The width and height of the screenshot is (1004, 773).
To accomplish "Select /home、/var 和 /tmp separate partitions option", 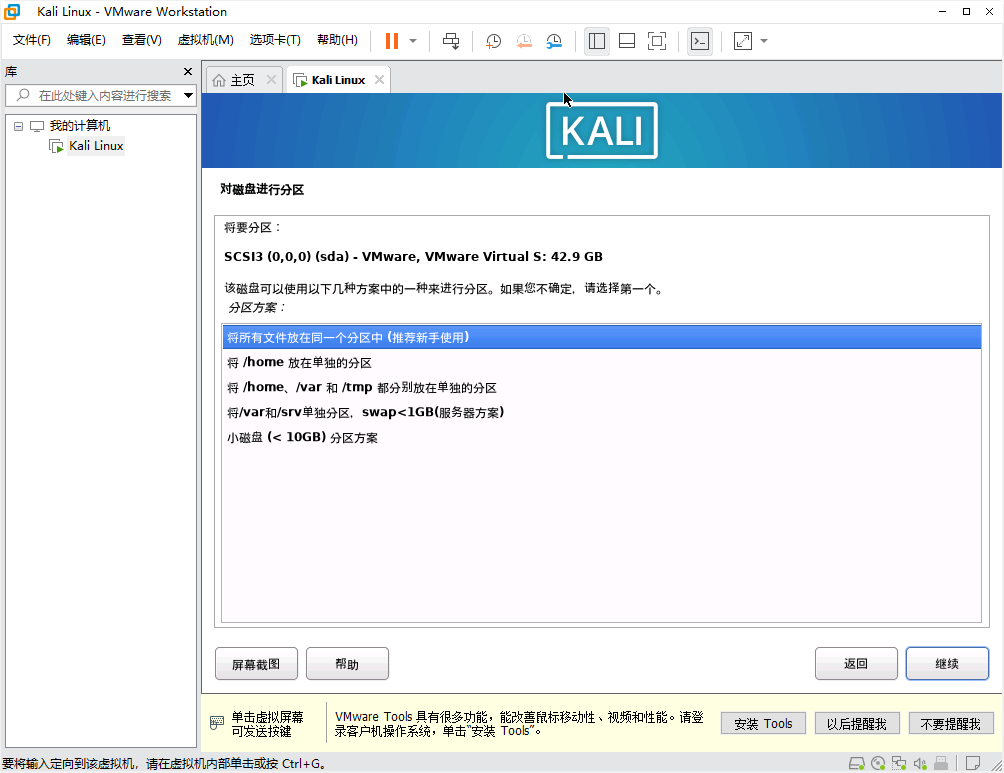I will (x=601, y=387).
